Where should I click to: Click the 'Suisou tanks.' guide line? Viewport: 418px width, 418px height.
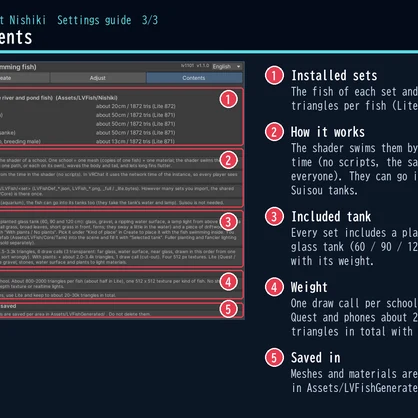click(x=324, y=190)
